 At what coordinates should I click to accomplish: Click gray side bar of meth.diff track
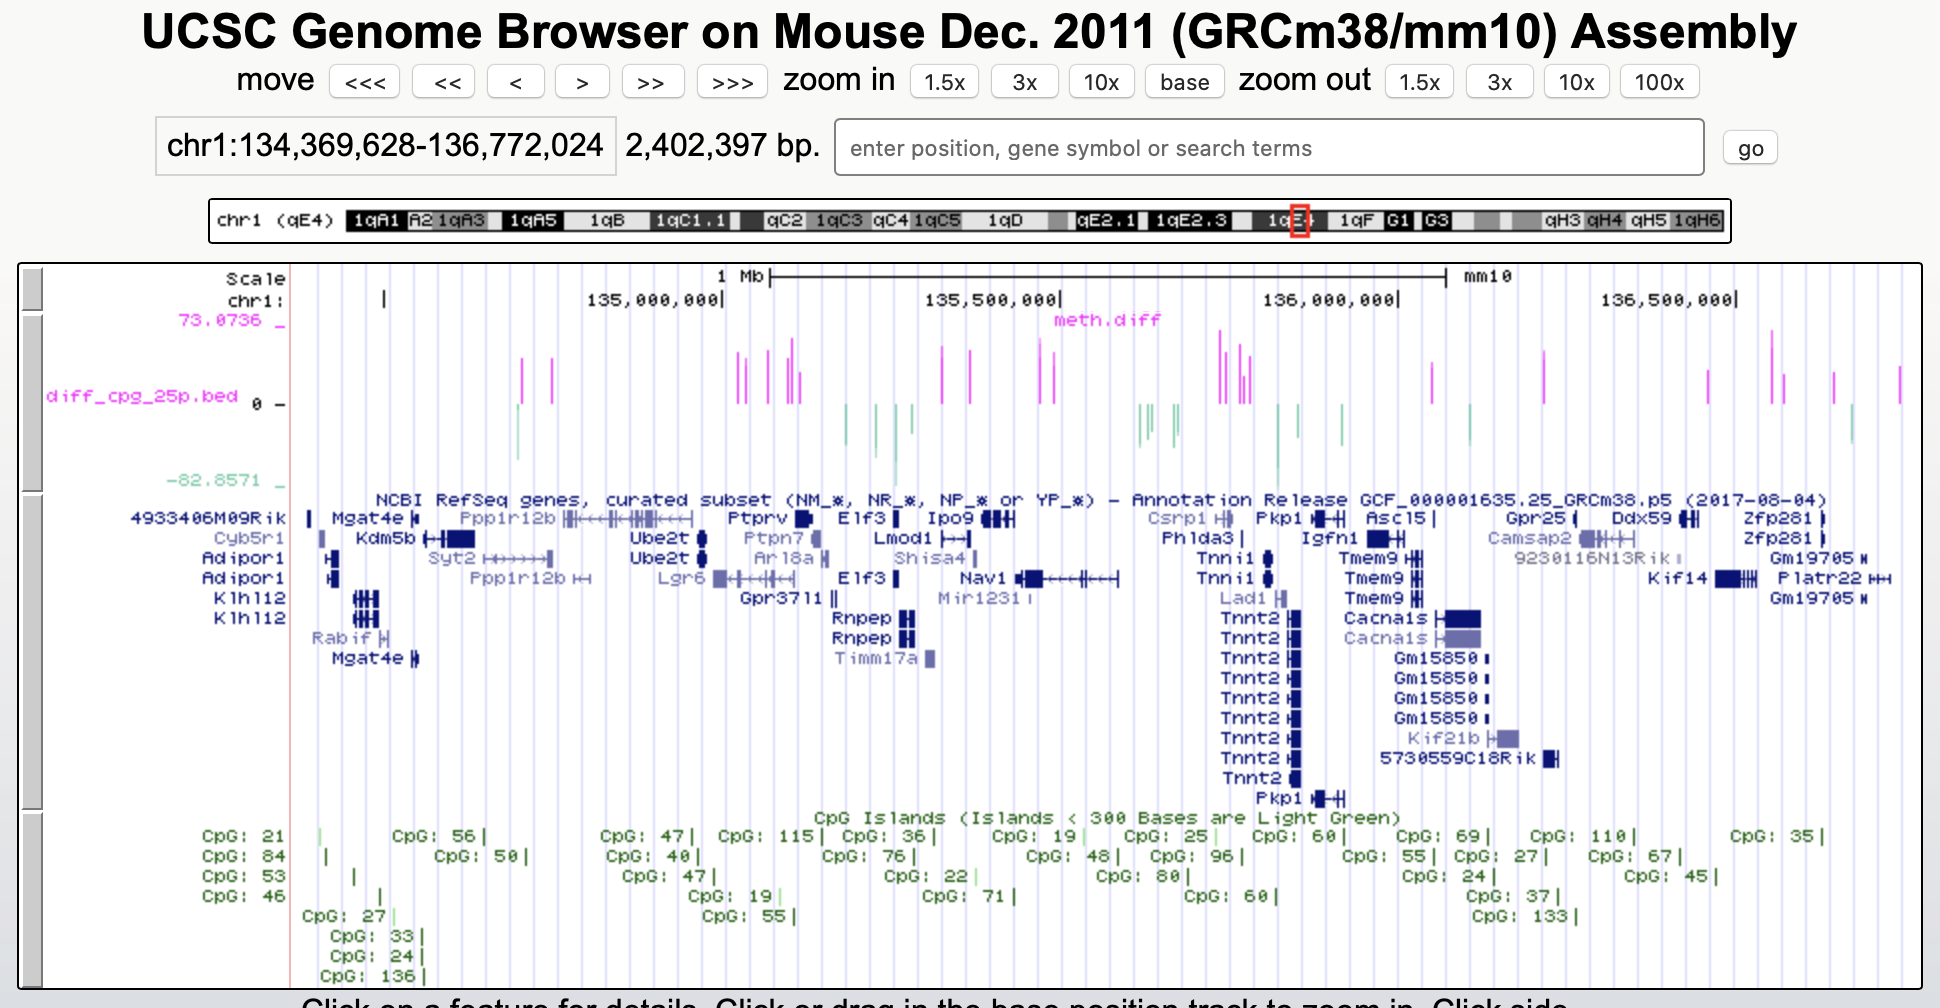(x=33, y=402)
